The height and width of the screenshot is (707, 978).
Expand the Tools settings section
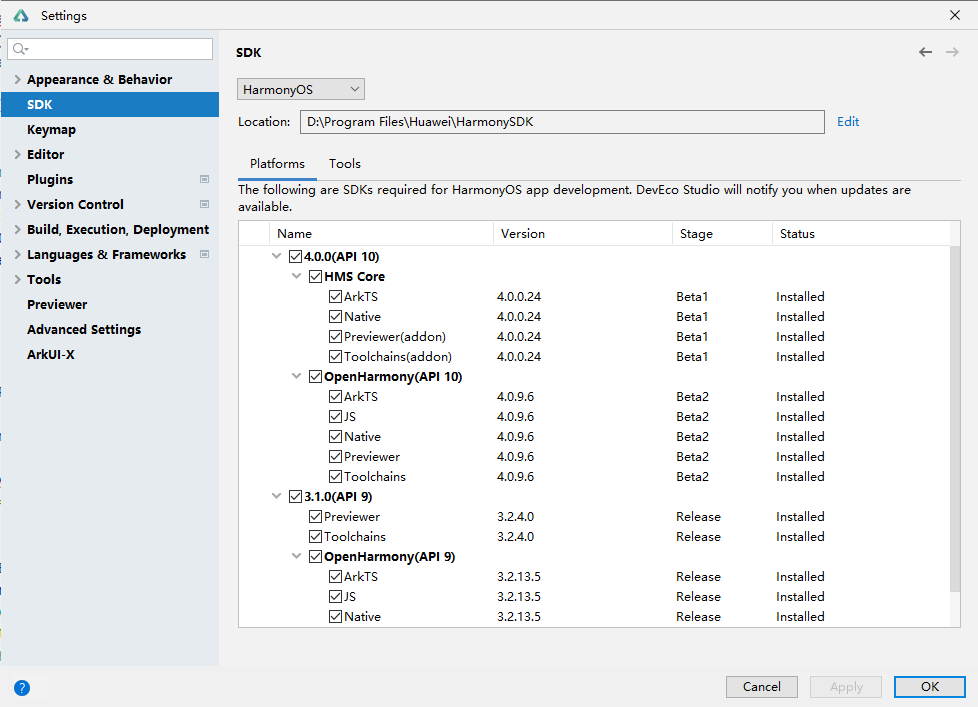coord(17,279)
